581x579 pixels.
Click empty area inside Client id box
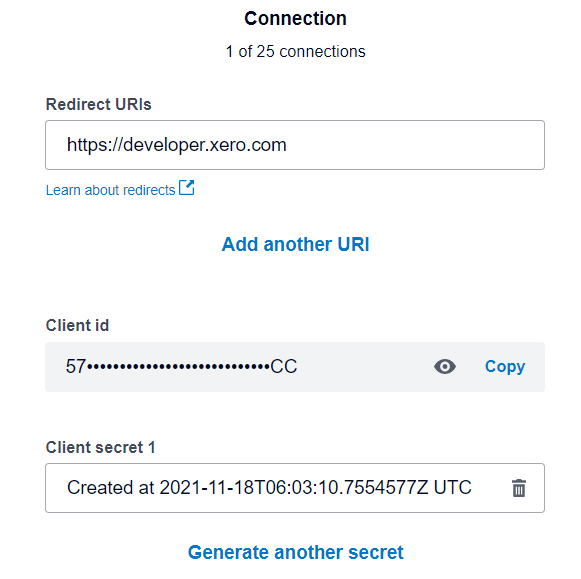365,367
